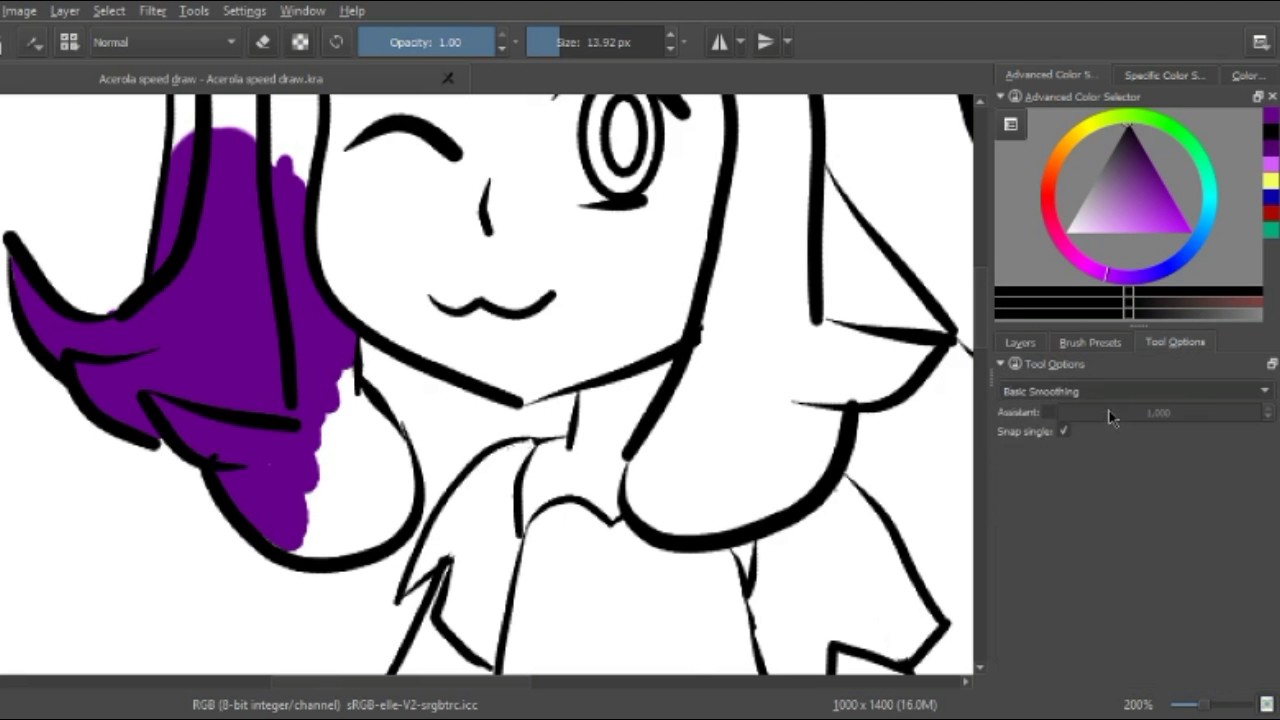Increase brush size with the up stepper arrow

click(670, 36)
